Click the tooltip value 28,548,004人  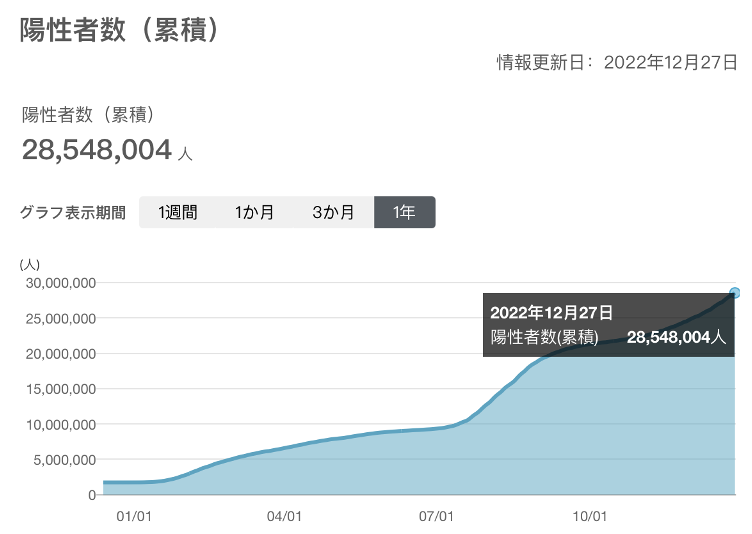(676, 337)
